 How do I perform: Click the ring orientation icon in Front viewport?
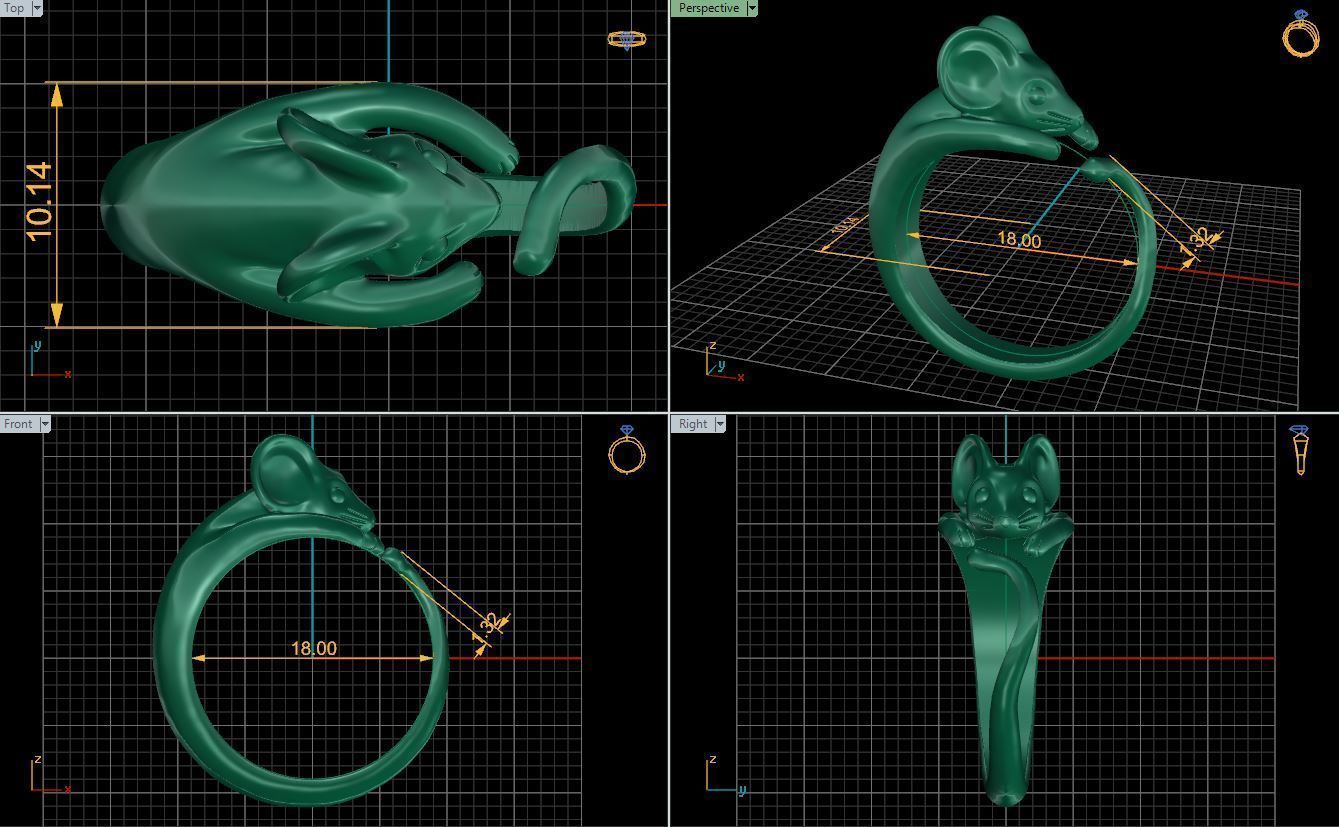[x=627, y=449]
